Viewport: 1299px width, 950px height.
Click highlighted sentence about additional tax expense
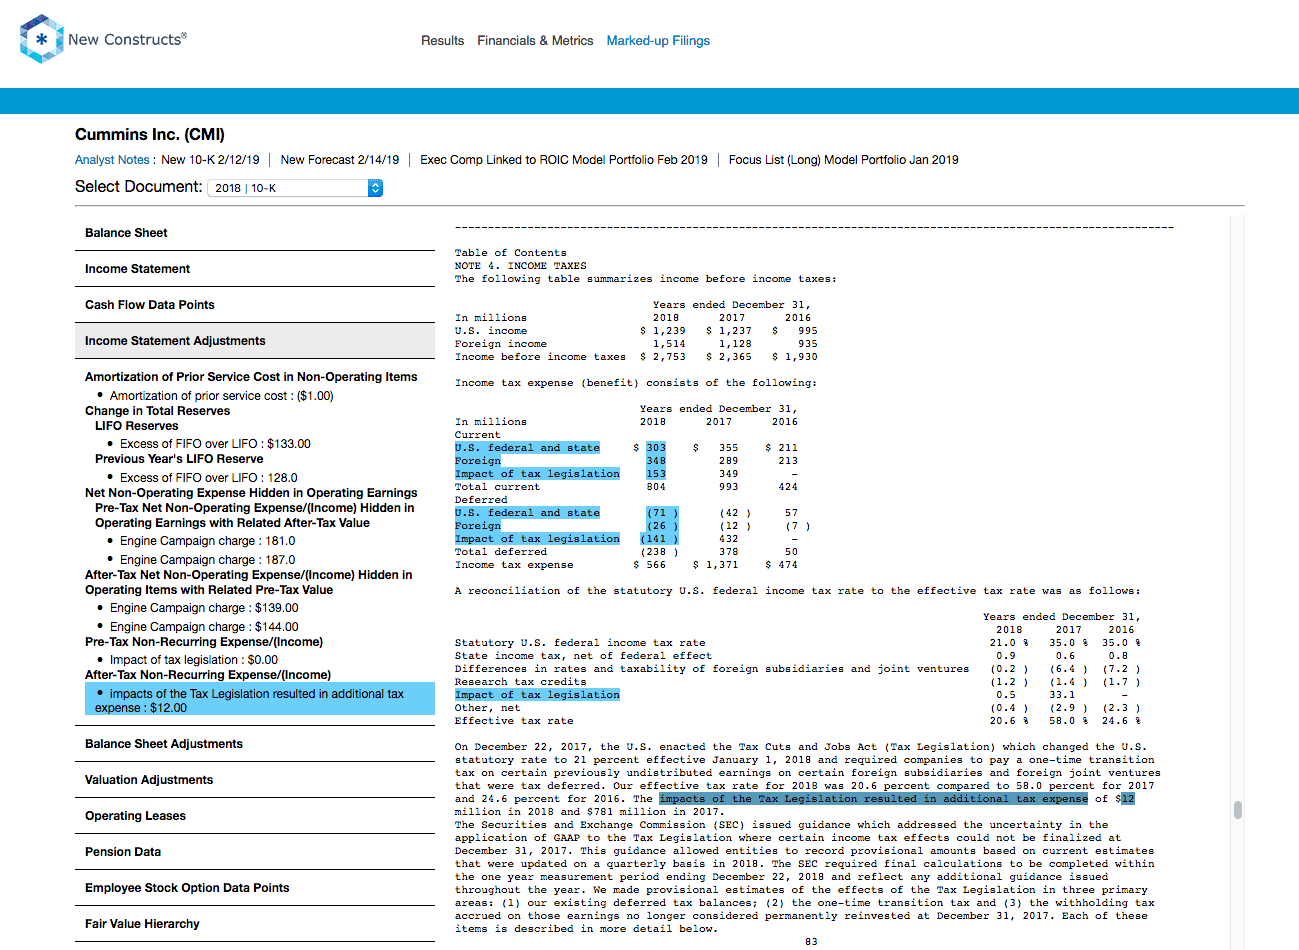(x=873, y=799)
